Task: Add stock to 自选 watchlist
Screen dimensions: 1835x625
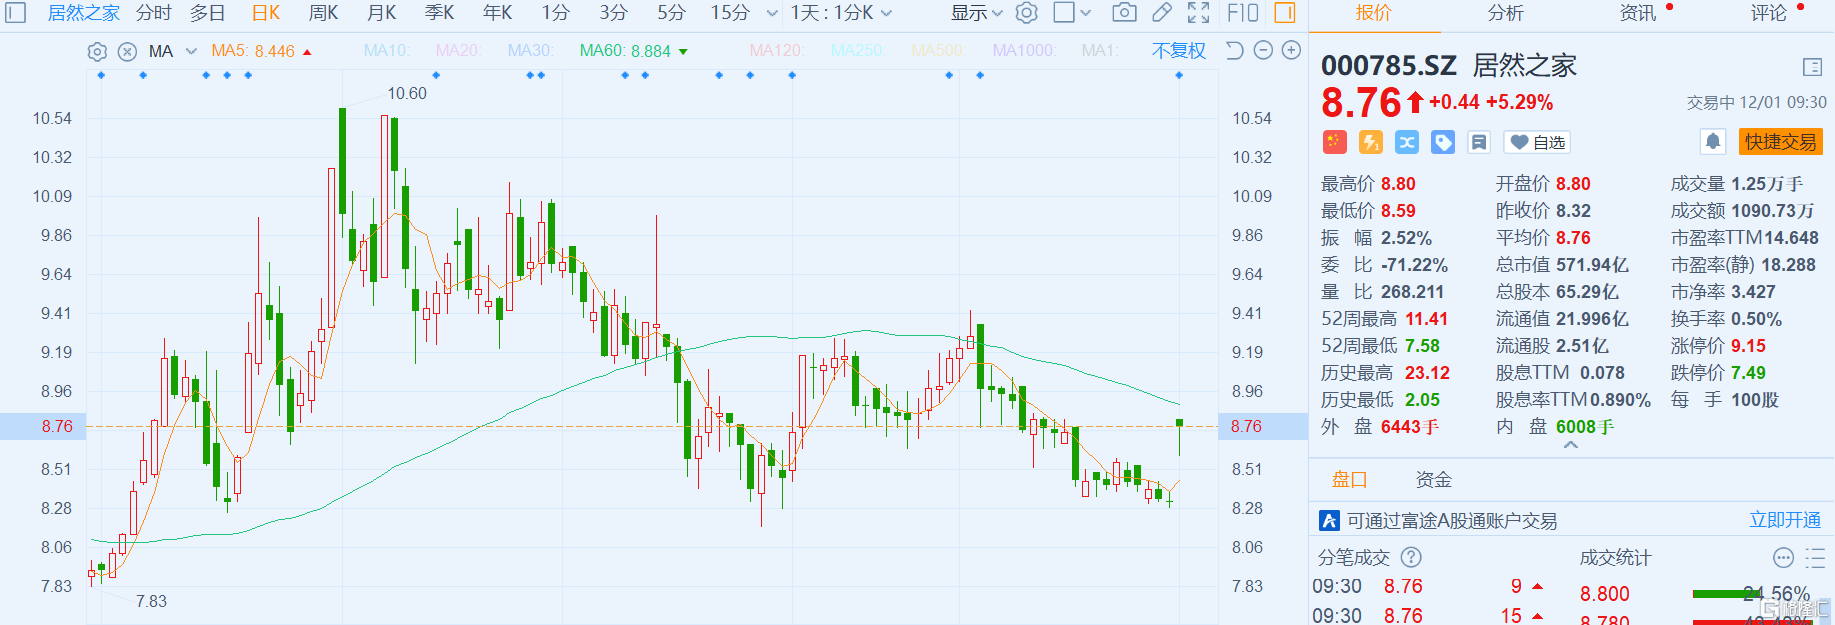Action: (1537, 143)
